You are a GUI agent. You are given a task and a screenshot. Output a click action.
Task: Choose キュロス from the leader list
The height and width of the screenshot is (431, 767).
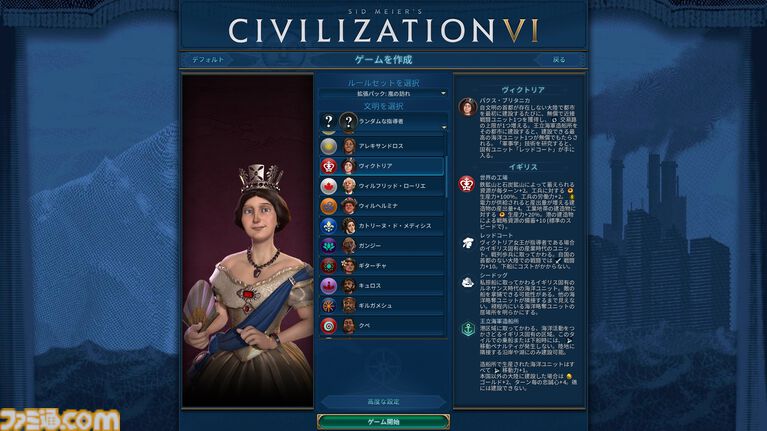tap(382, 286)
